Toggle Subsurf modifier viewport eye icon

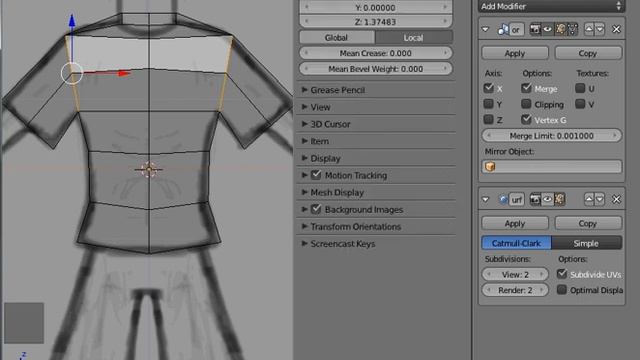point(547,199)
